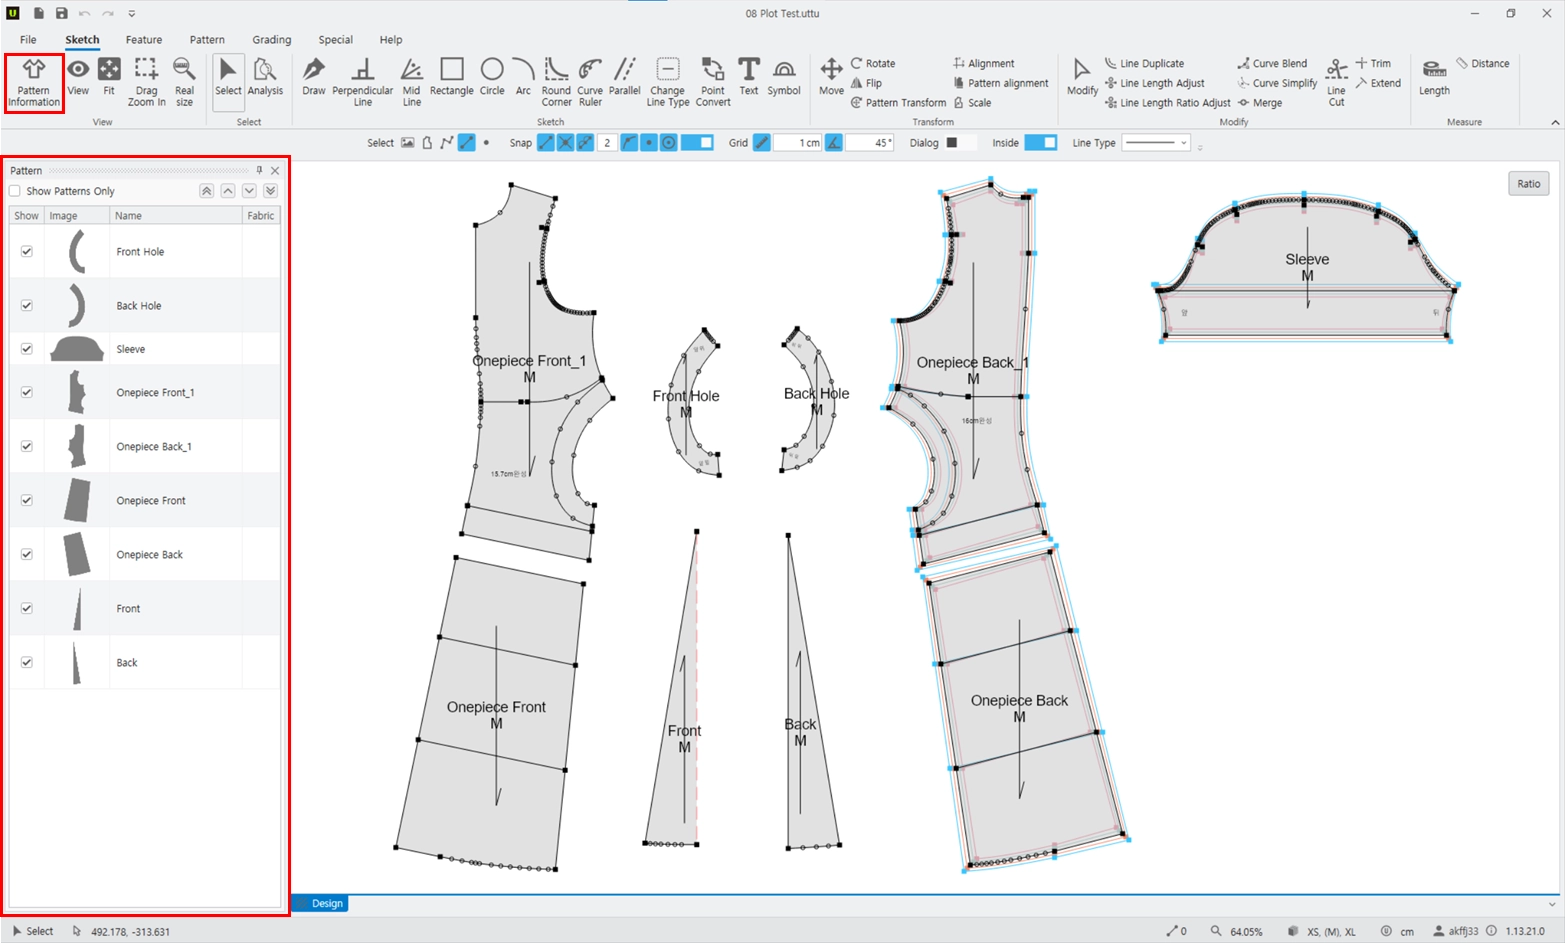This screenshot has height=943, width=1565.
Task: Click the Ratio button on canvas
Action: point(1529,184)
